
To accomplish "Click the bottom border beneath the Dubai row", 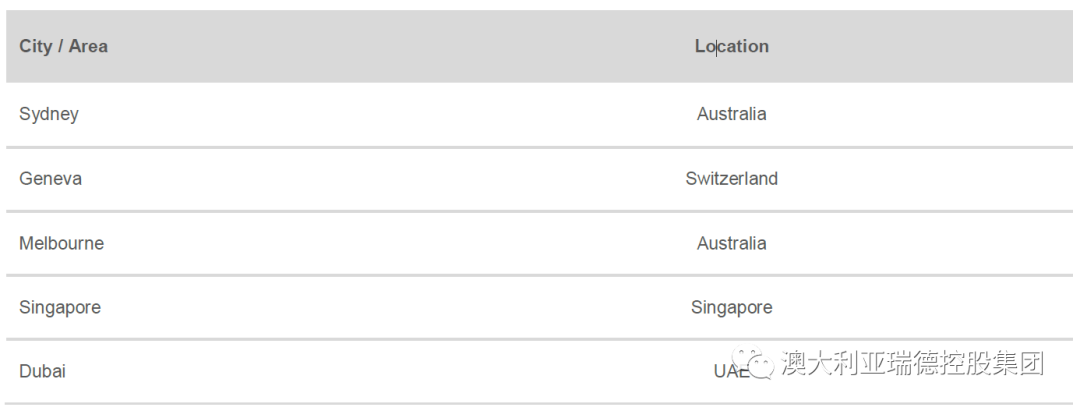I will click(540, 404).
